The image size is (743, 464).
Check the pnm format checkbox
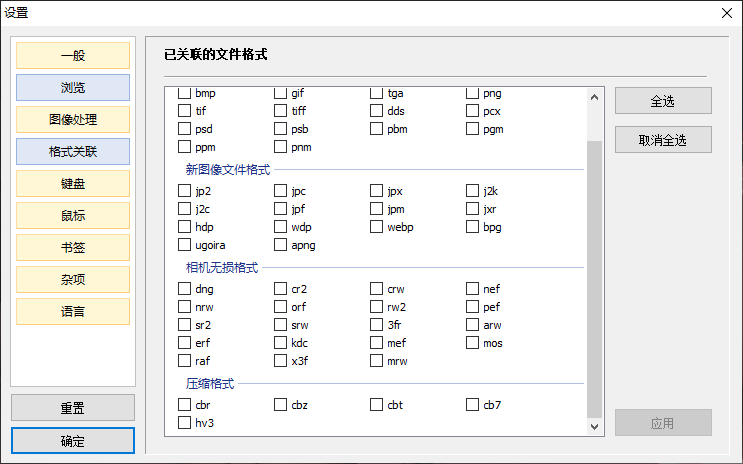pos(281,147)
